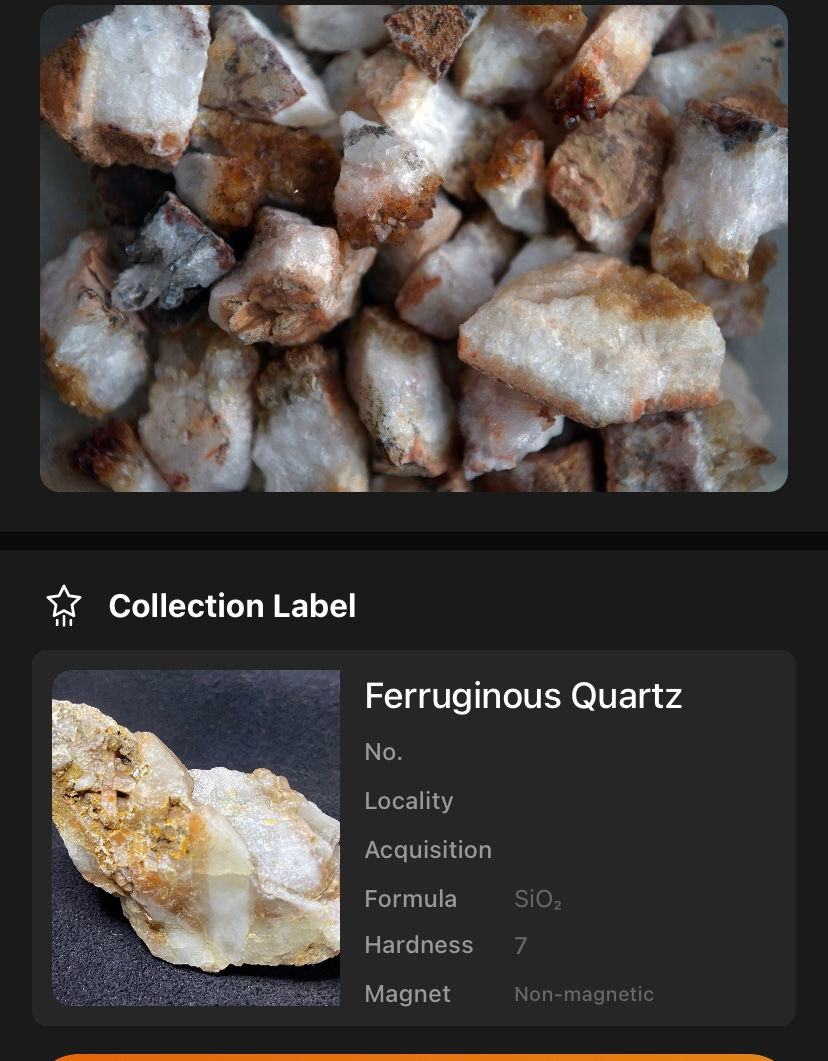Tap the specimen thumbnail in the label card
The width and height of the screenshot is (828, 1061).
[196, 837]
